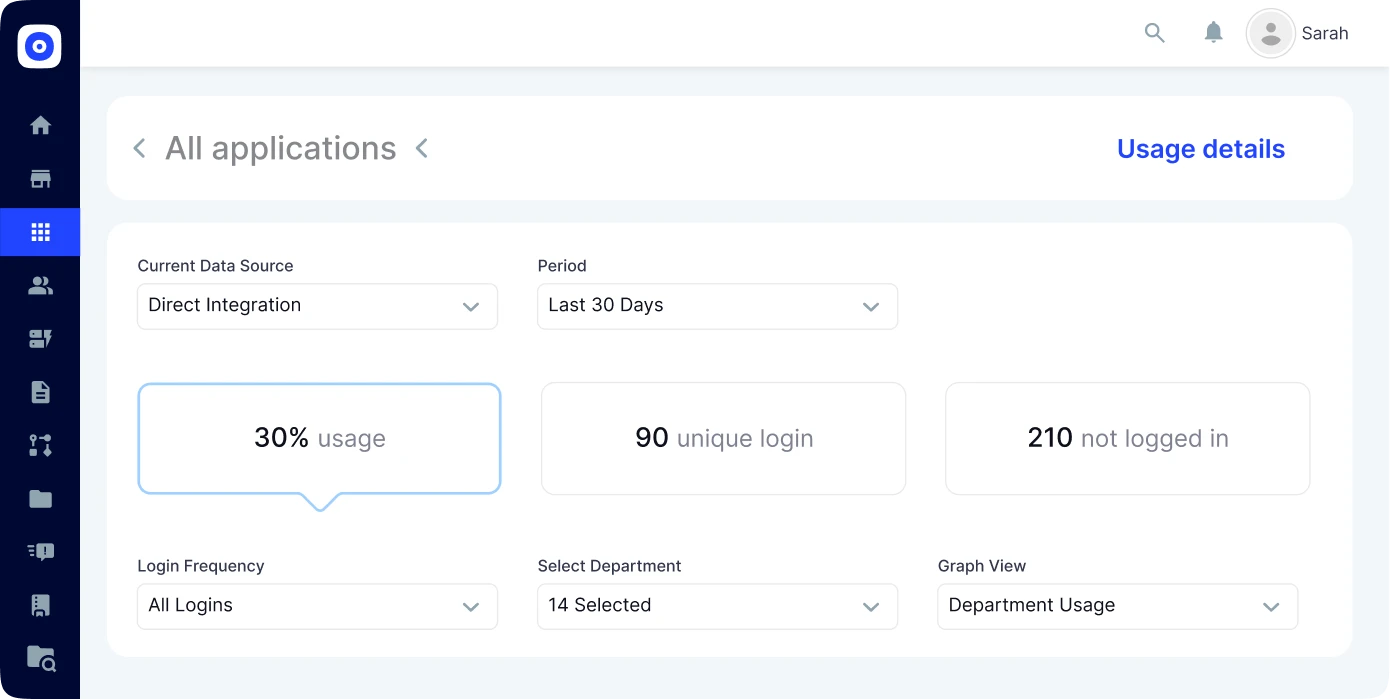Open the folder search icon in the sidebar
The width and height of the screenshot is (1390, 699).
40,657
